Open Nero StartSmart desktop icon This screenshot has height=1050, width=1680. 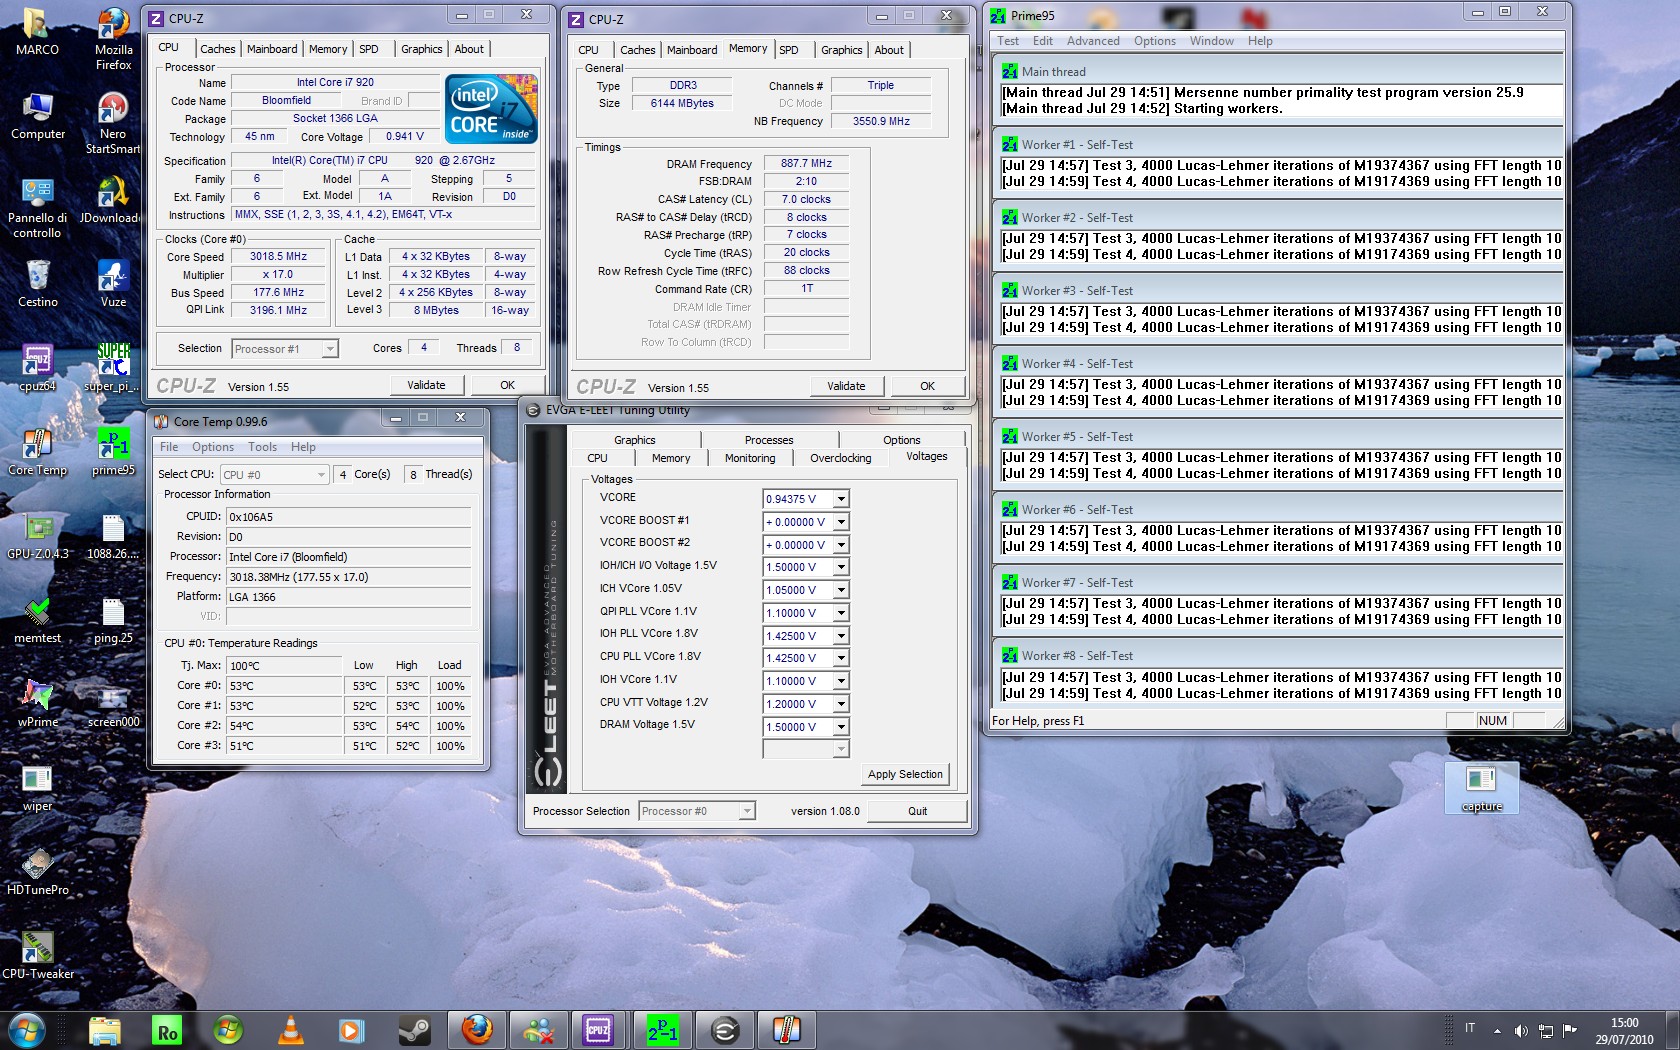click(113, 124)
